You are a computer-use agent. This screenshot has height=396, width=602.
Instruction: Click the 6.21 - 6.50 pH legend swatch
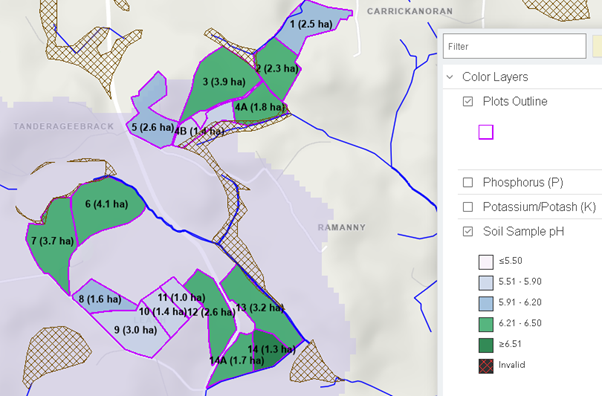point(486,325)
